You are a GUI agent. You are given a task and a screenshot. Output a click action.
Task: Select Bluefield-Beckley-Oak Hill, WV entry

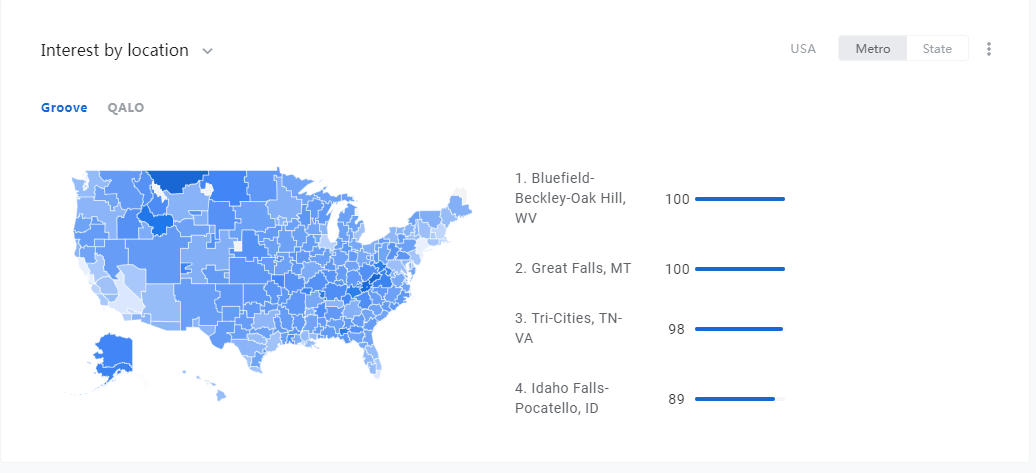[571, 198]
